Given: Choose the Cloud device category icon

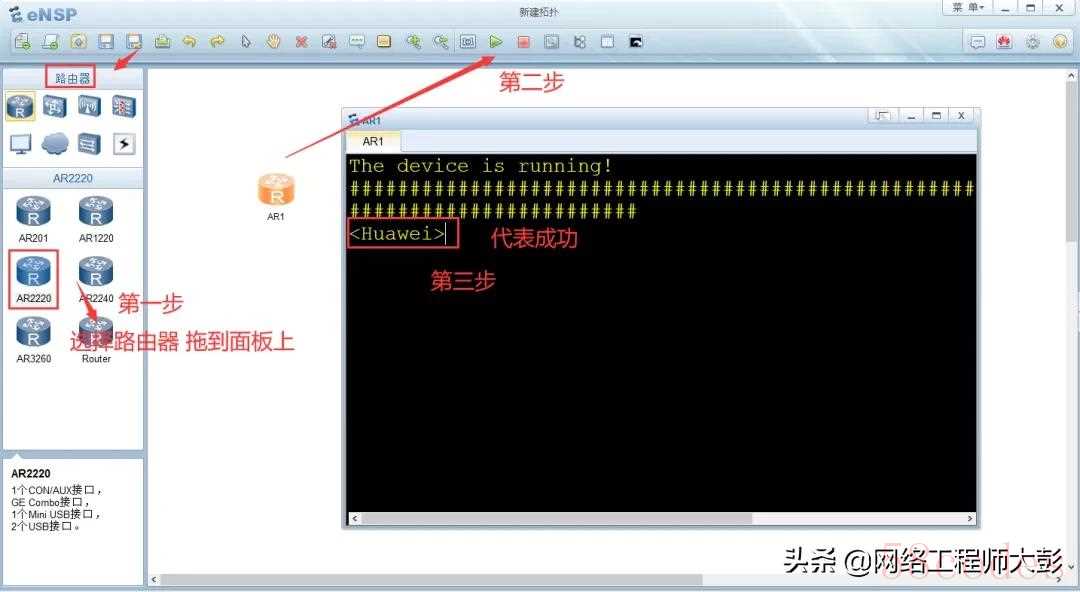Looking at the screenshot, I should [x=54, y=144].
